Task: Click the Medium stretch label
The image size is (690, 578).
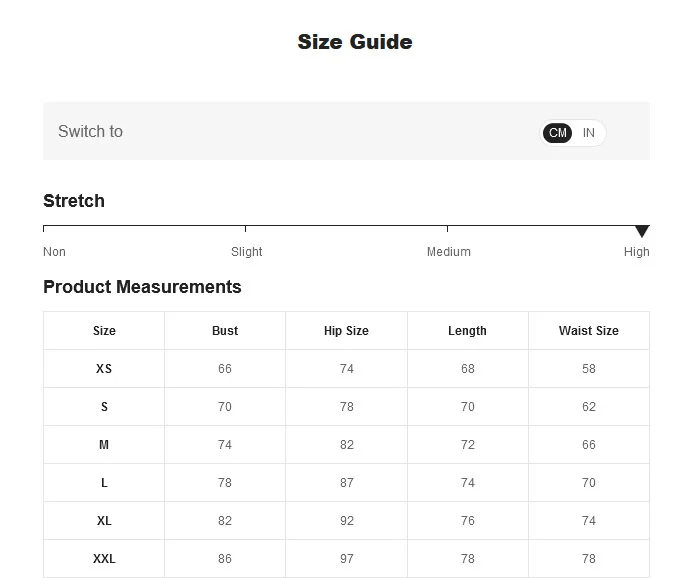Action: 448,252
